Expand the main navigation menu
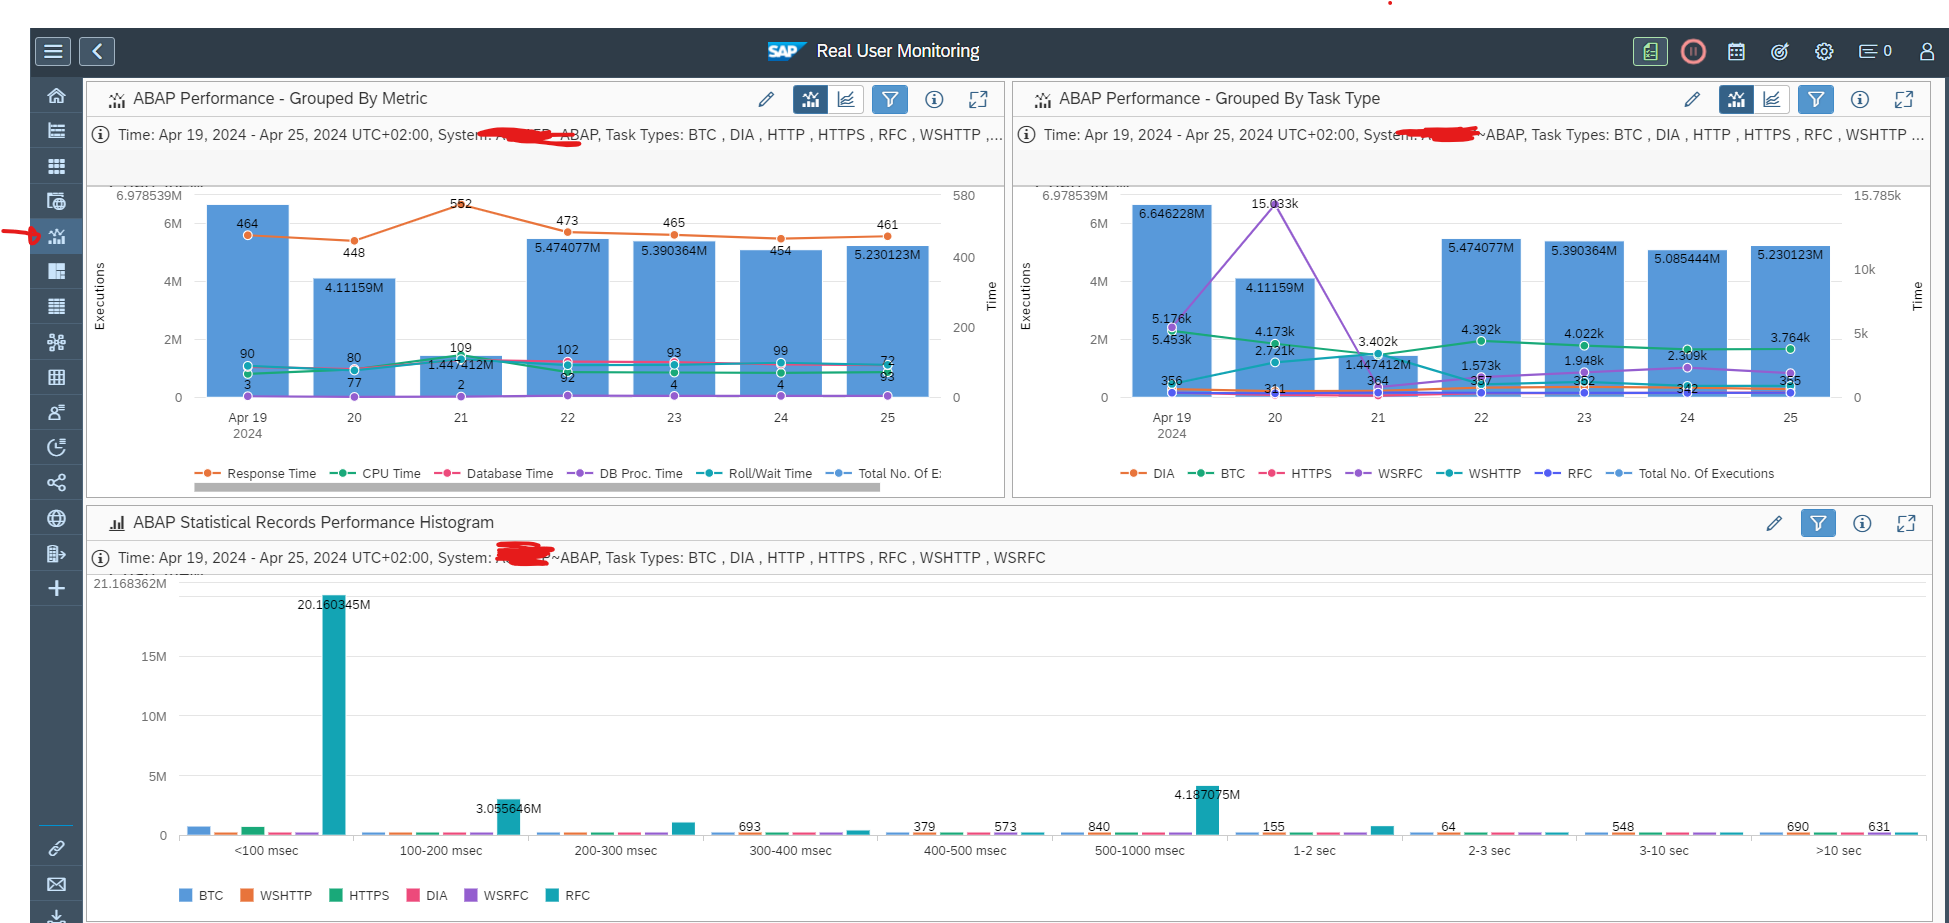Screen dimensions: 1949x923 [x=53, y=51]
